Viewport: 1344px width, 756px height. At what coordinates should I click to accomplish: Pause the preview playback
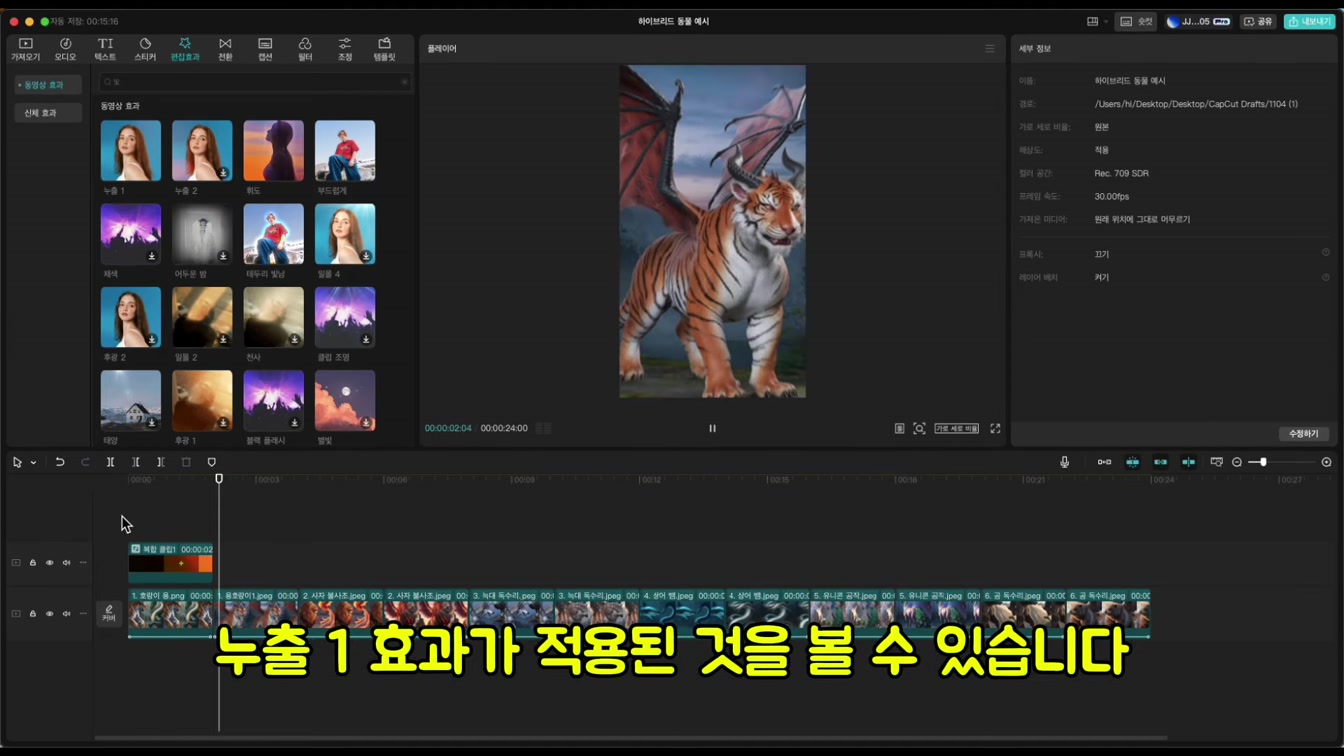[712, 428]
